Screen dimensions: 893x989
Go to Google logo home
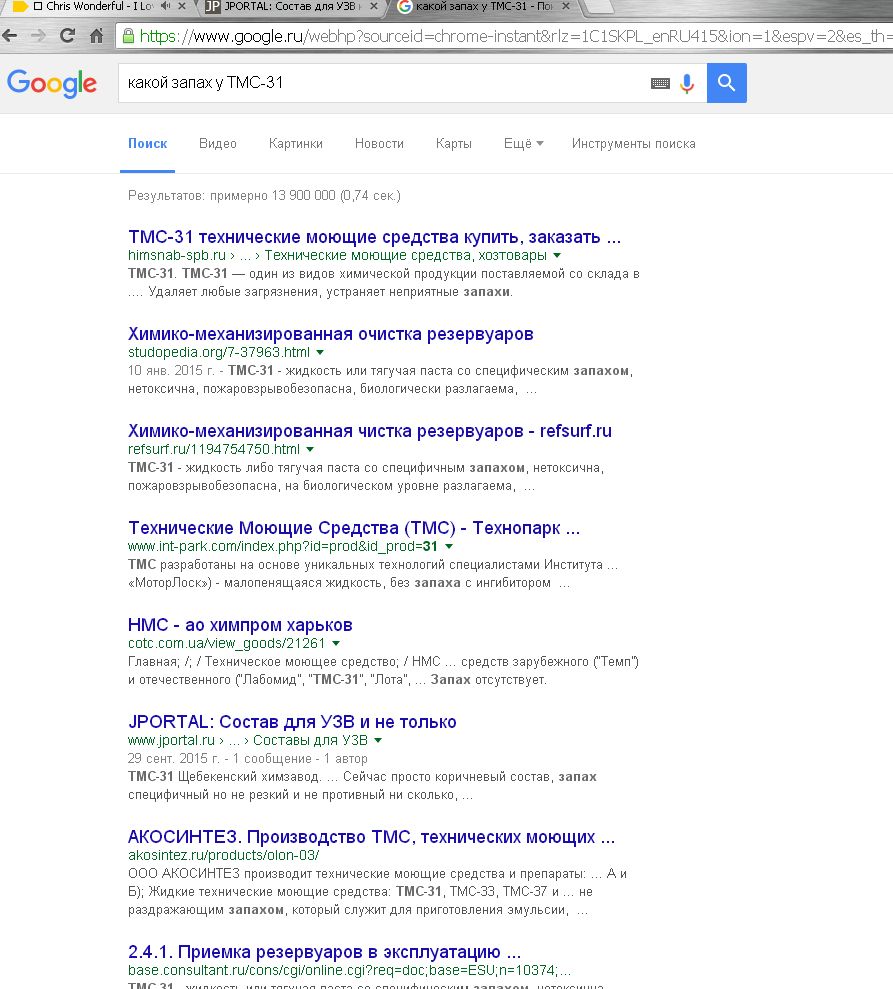pos(52,83)
